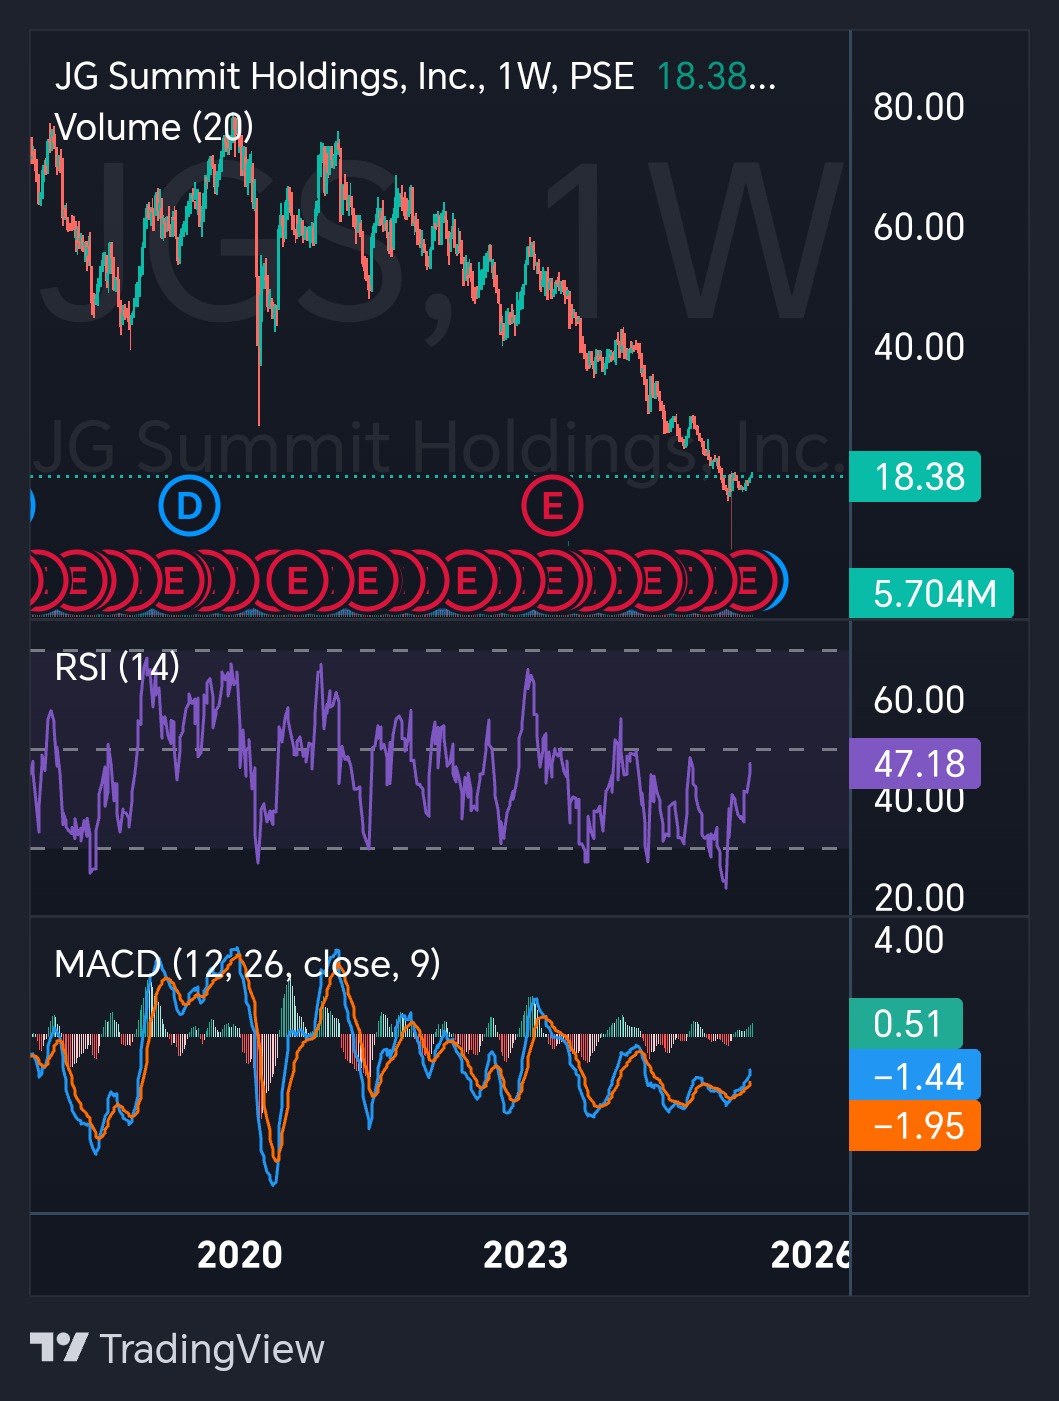The image size is (1059, 1401).
Task: Click 4.00 on the MACD scale
Action: [909, 940]
